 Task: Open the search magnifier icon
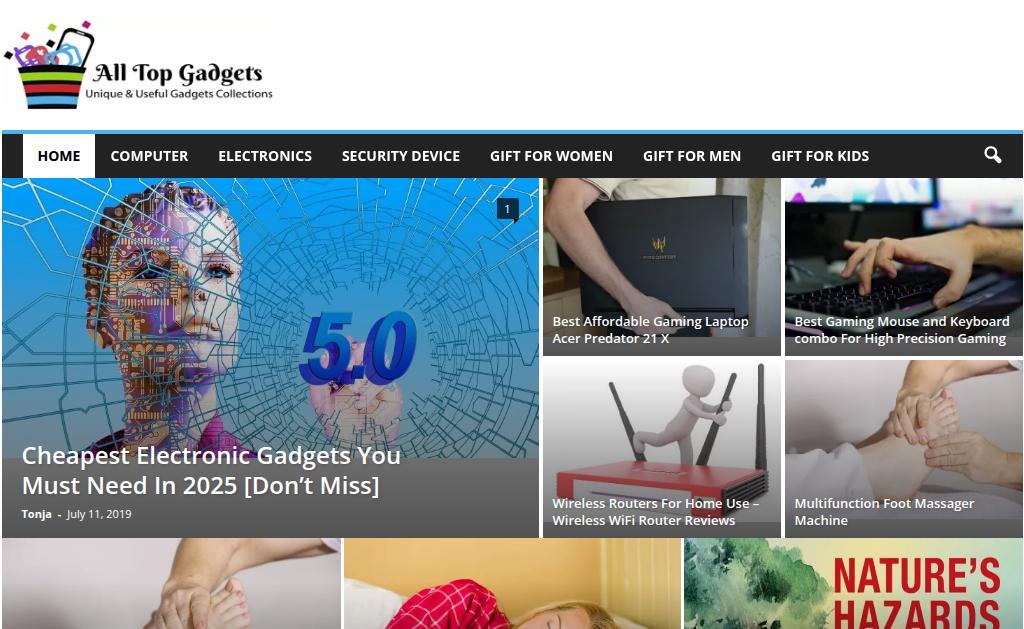click(x=993, y=155)
